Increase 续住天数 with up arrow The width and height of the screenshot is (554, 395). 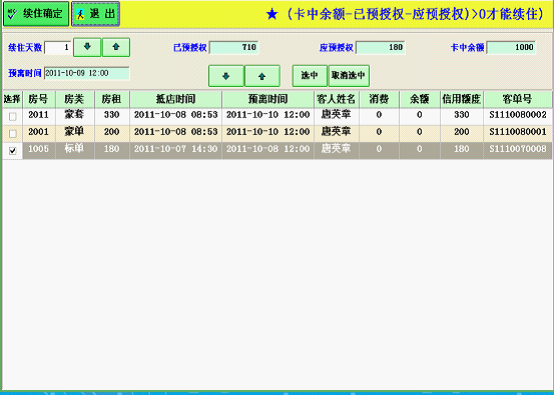(116, 47)
